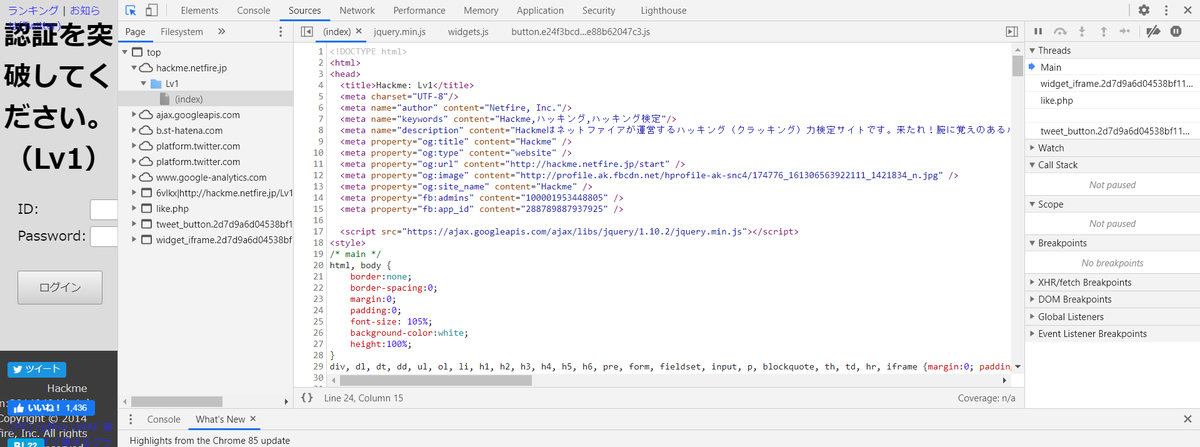Screen dimensions: 1200x447
Task: Expand tweet_button frame in file tree
Action: [x=135, y=224]
